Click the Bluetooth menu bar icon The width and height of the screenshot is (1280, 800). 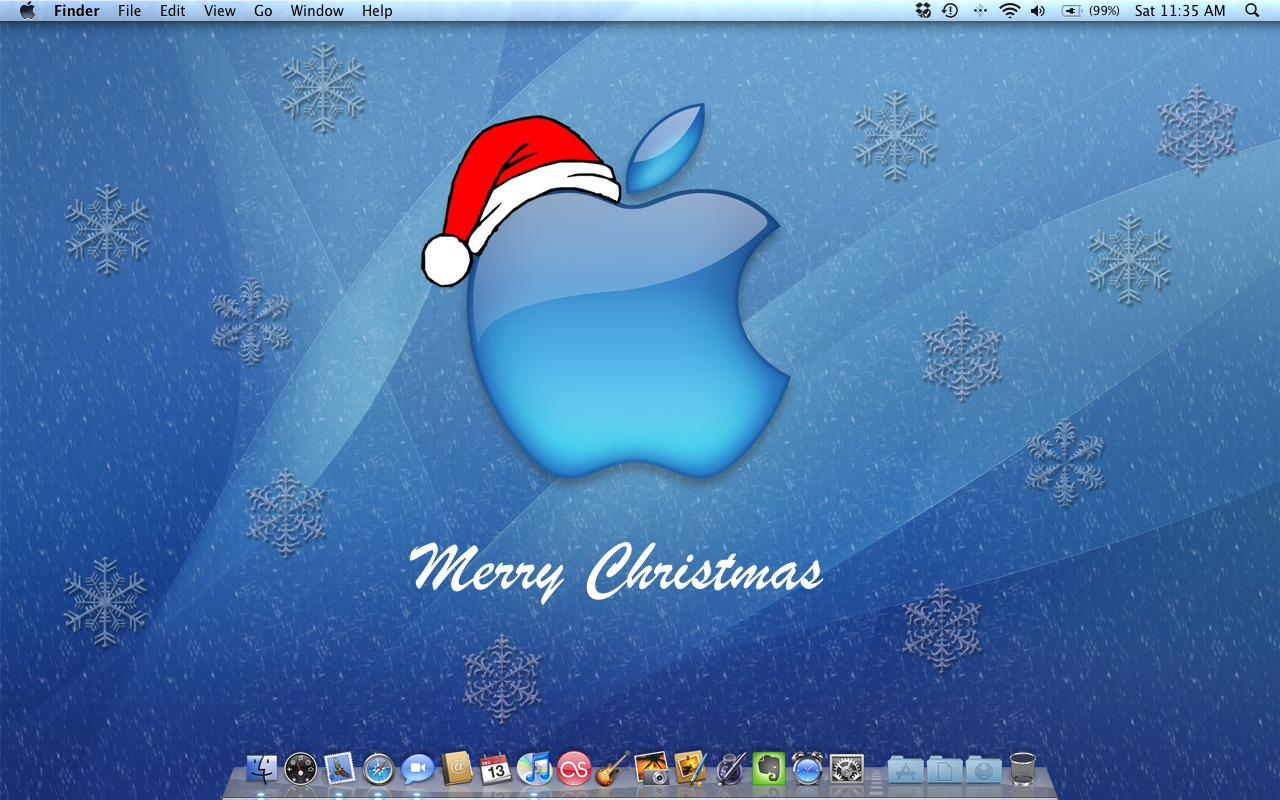point(980,11)
